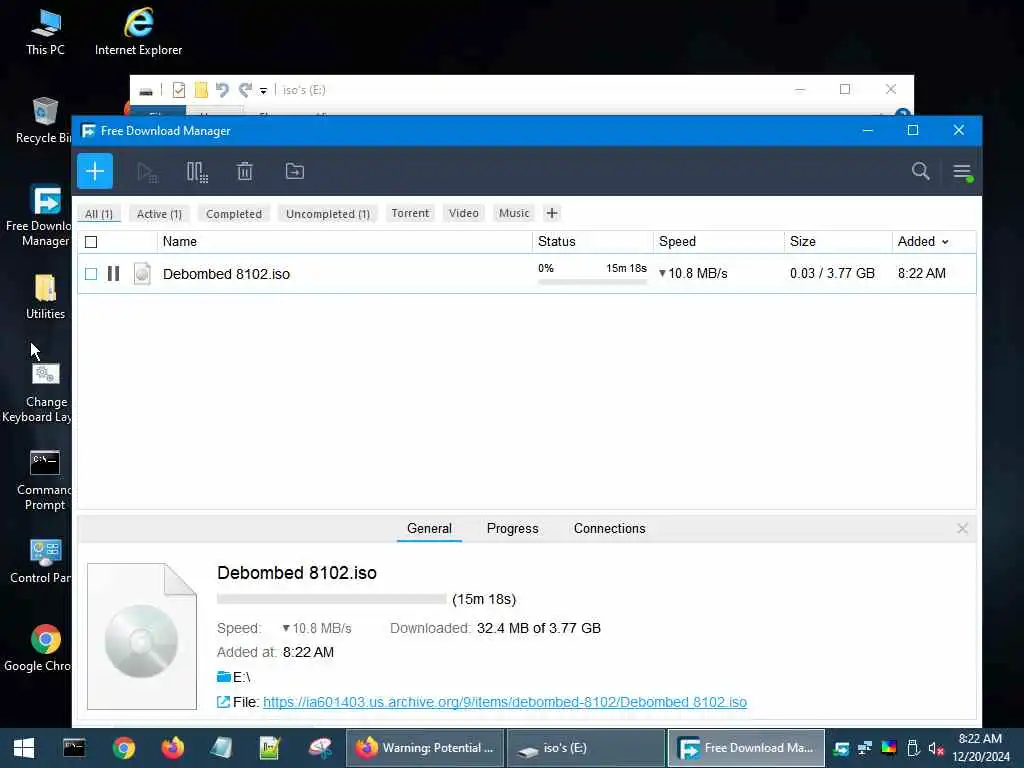Show the All (1) filter

(x=99, y=214)
